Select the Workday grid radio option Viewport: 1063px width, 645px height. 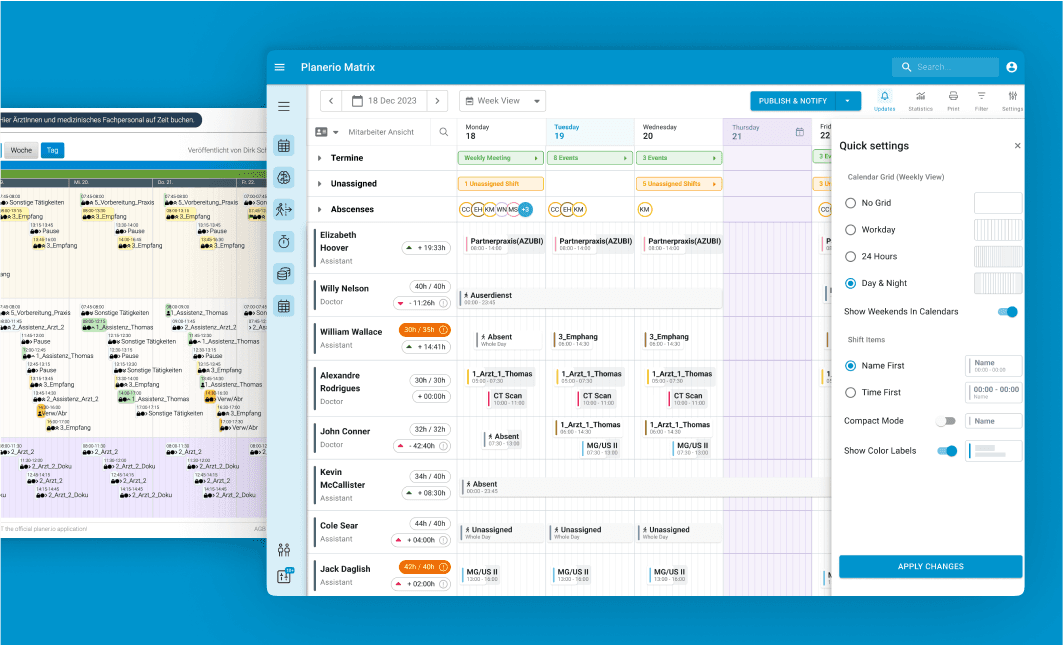(850, 230)
